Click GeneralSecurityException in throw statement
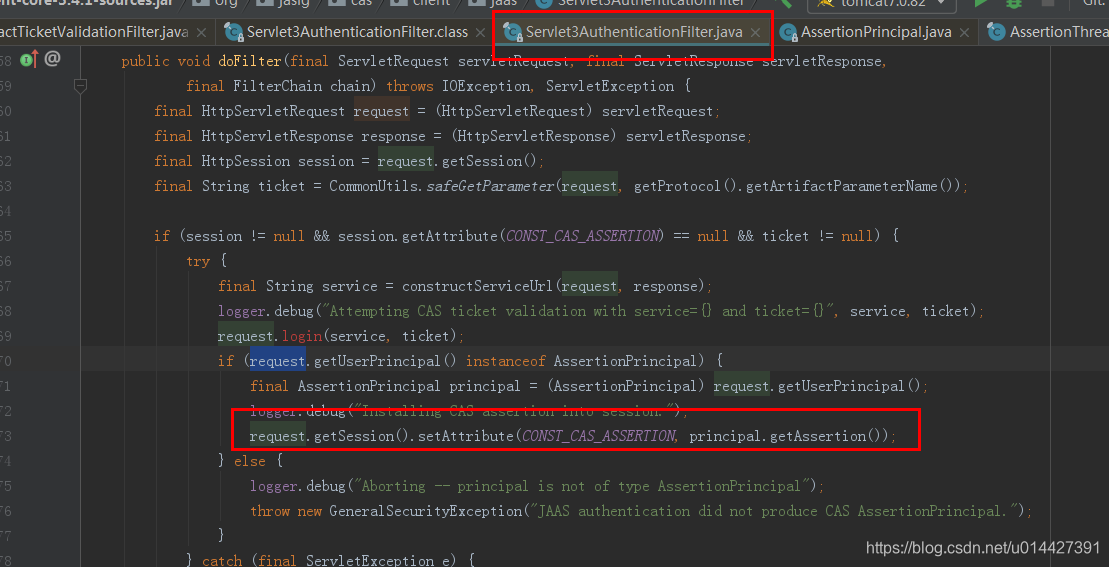1109x567 pixels. click(x=425, y=510)
